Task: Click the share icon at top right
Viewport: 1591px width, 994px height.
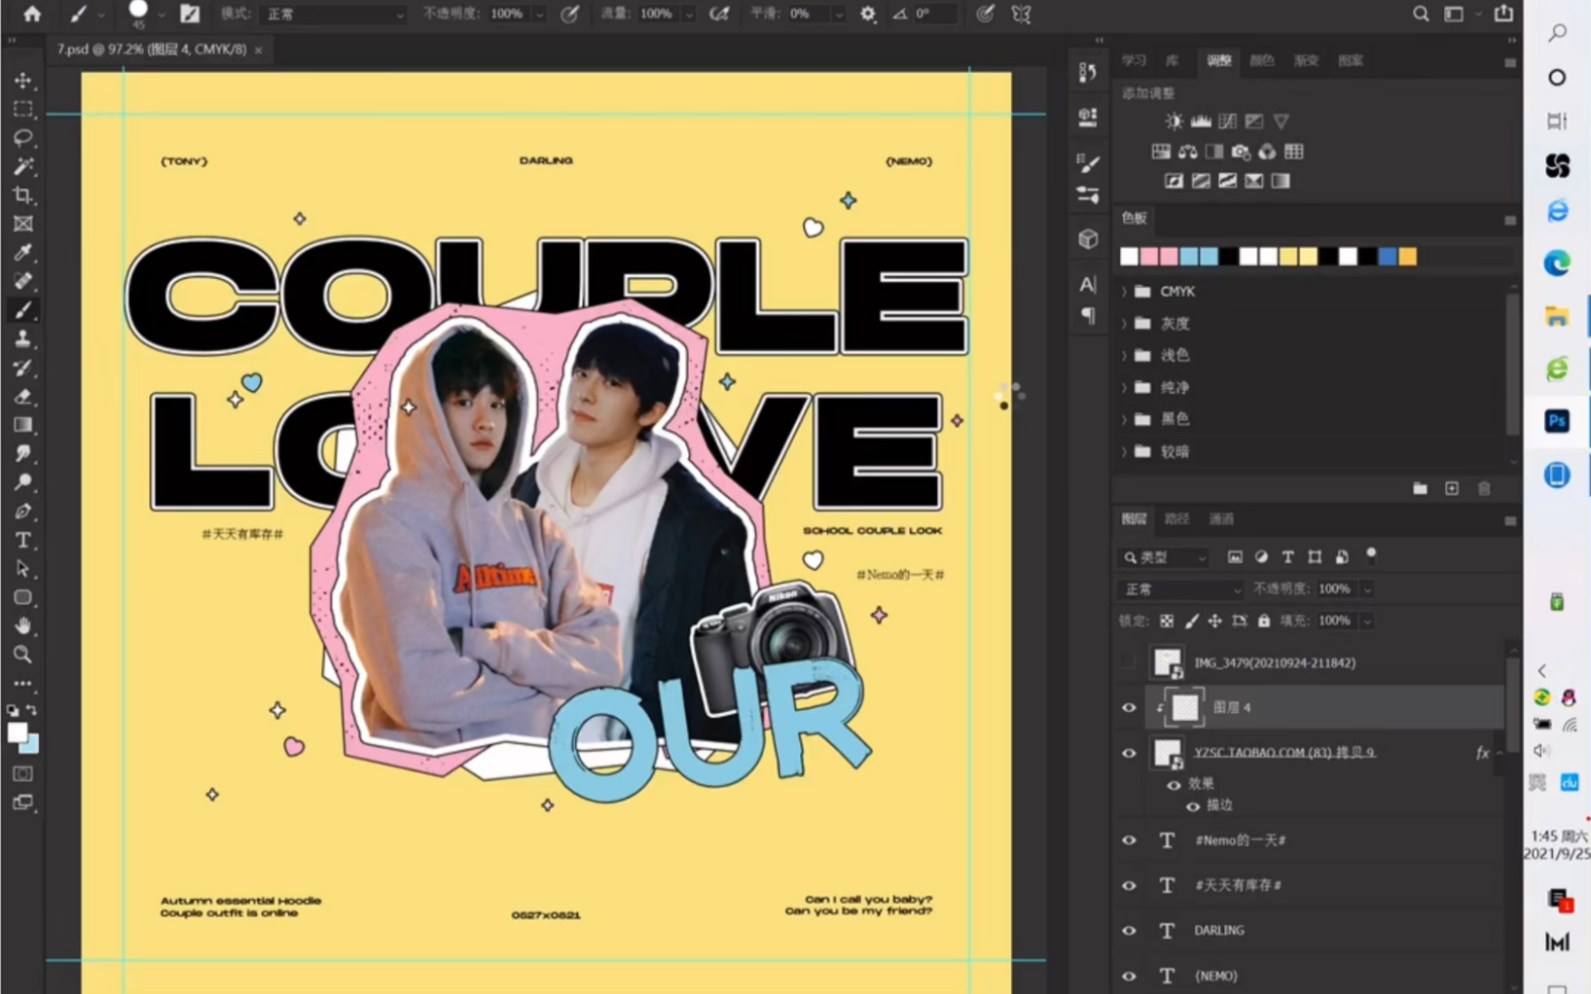Action: click(1504, 14)
